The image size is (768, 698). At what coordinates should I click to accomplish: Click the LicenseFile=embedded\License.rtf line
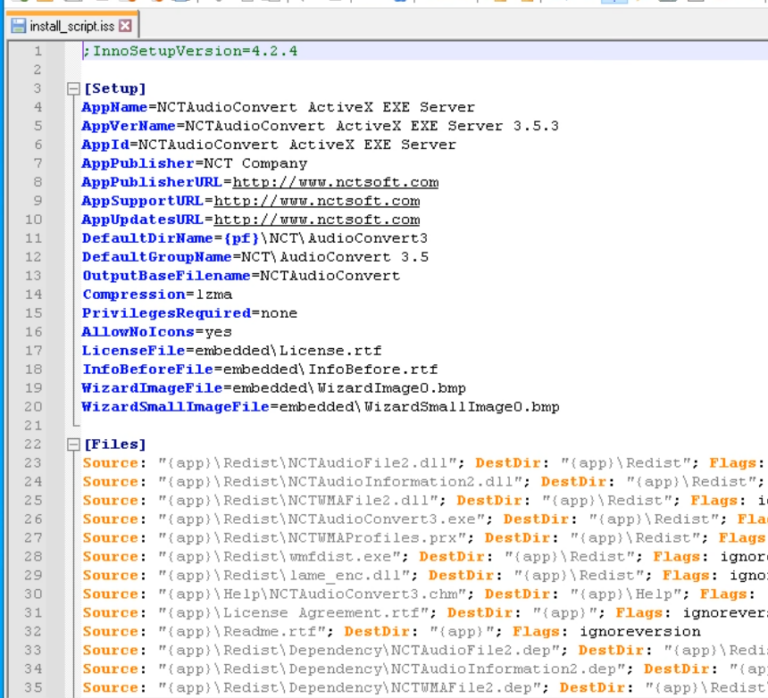231,351
